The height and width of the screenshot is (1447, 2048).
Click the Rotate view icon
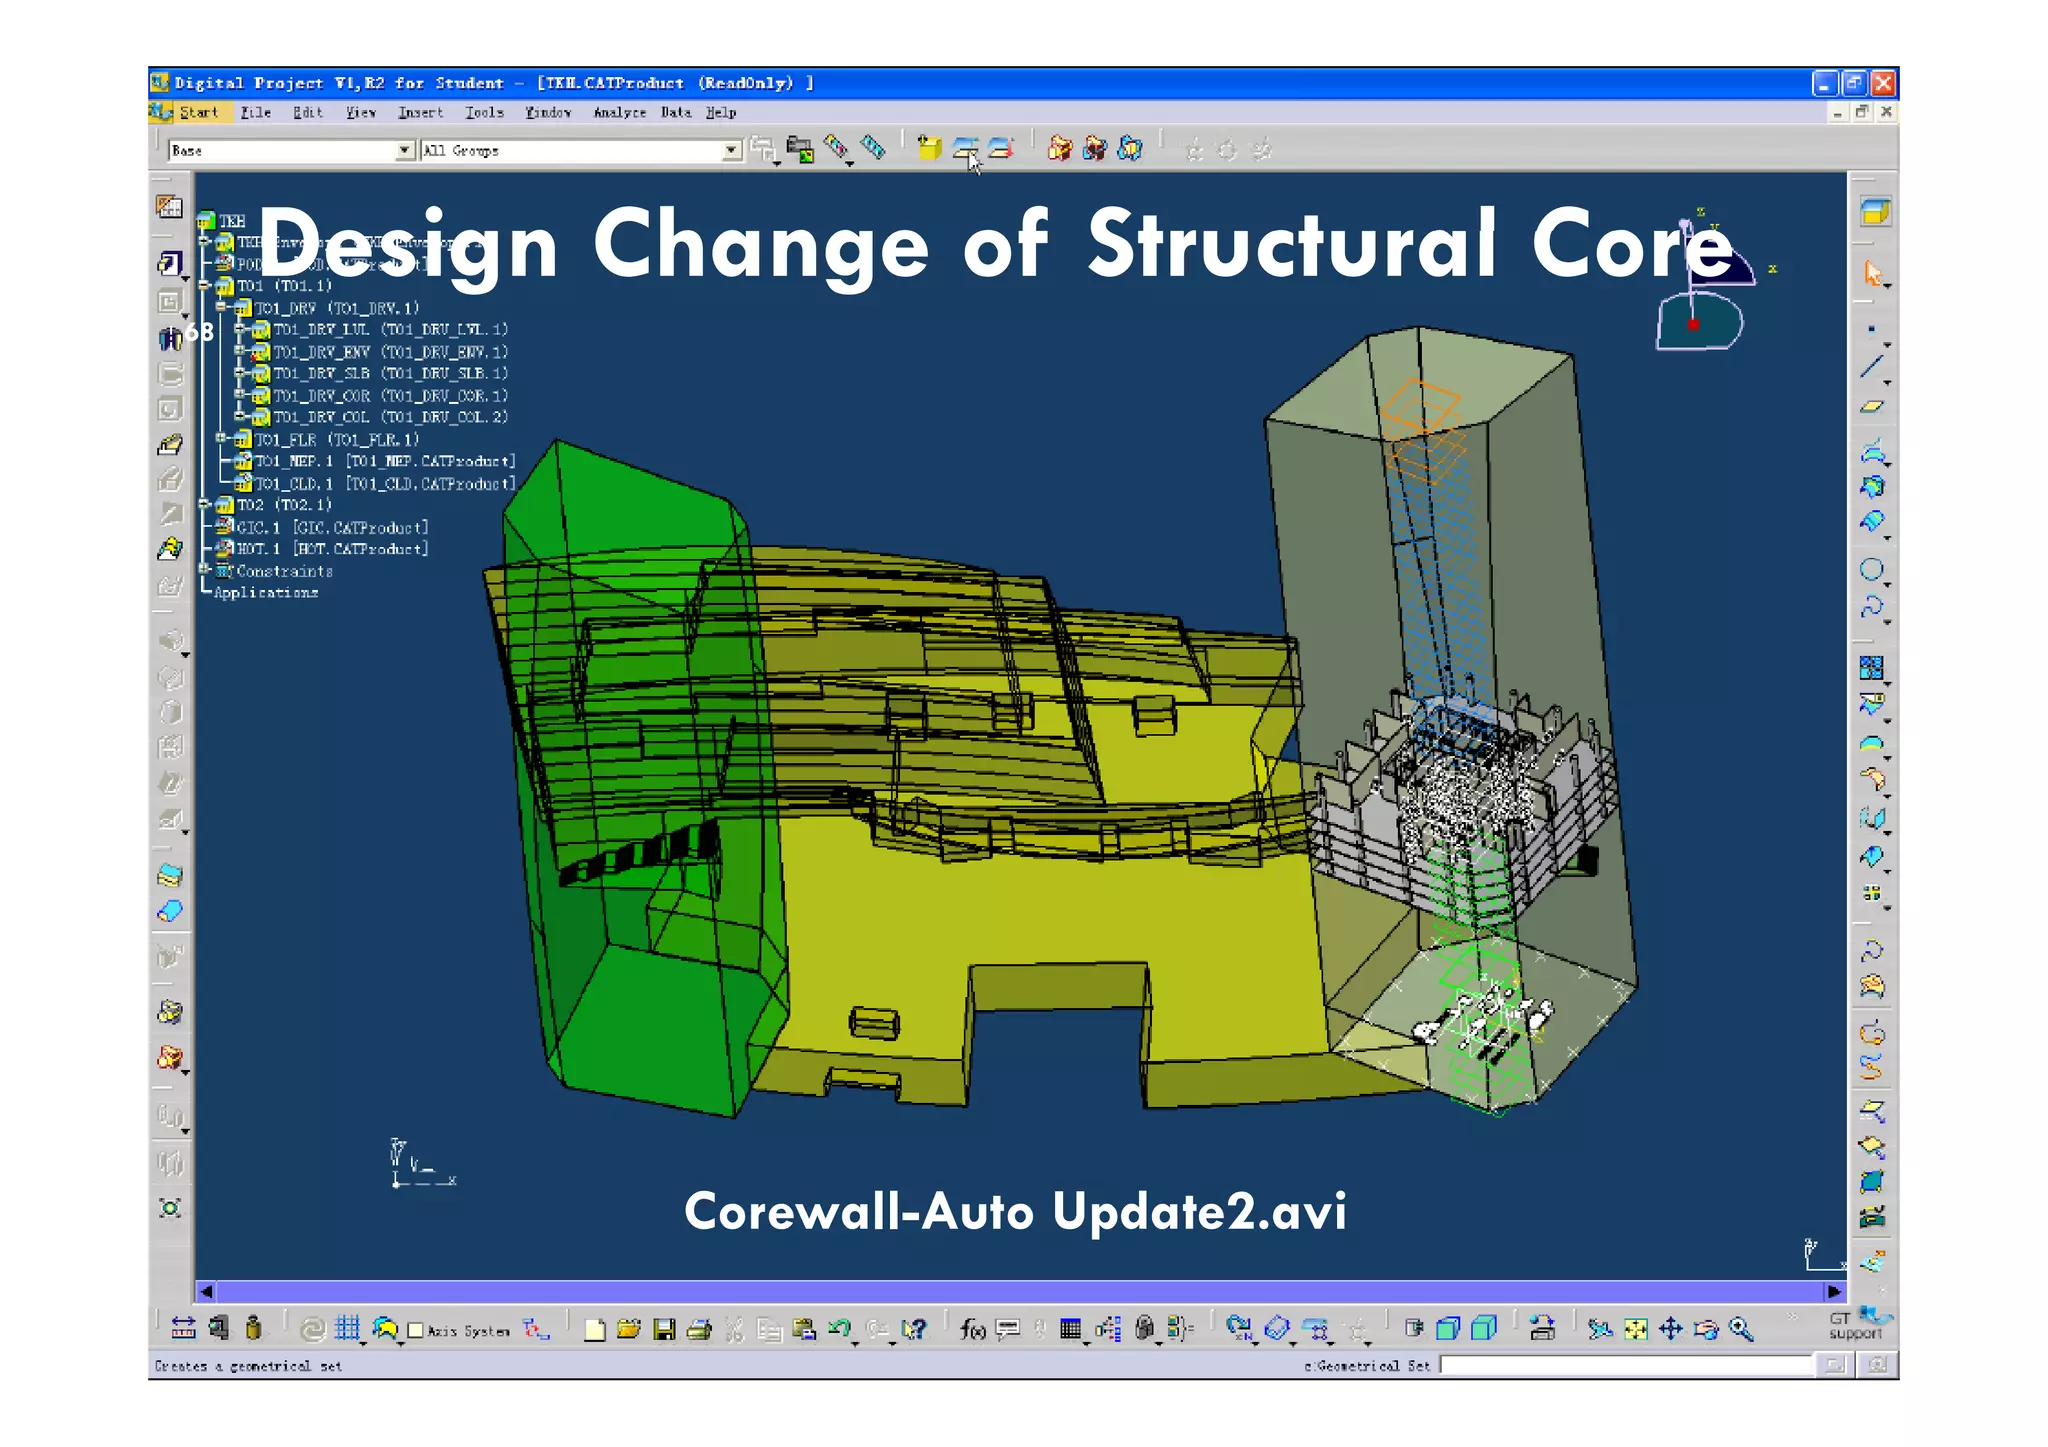[x=1707, y=1330]
